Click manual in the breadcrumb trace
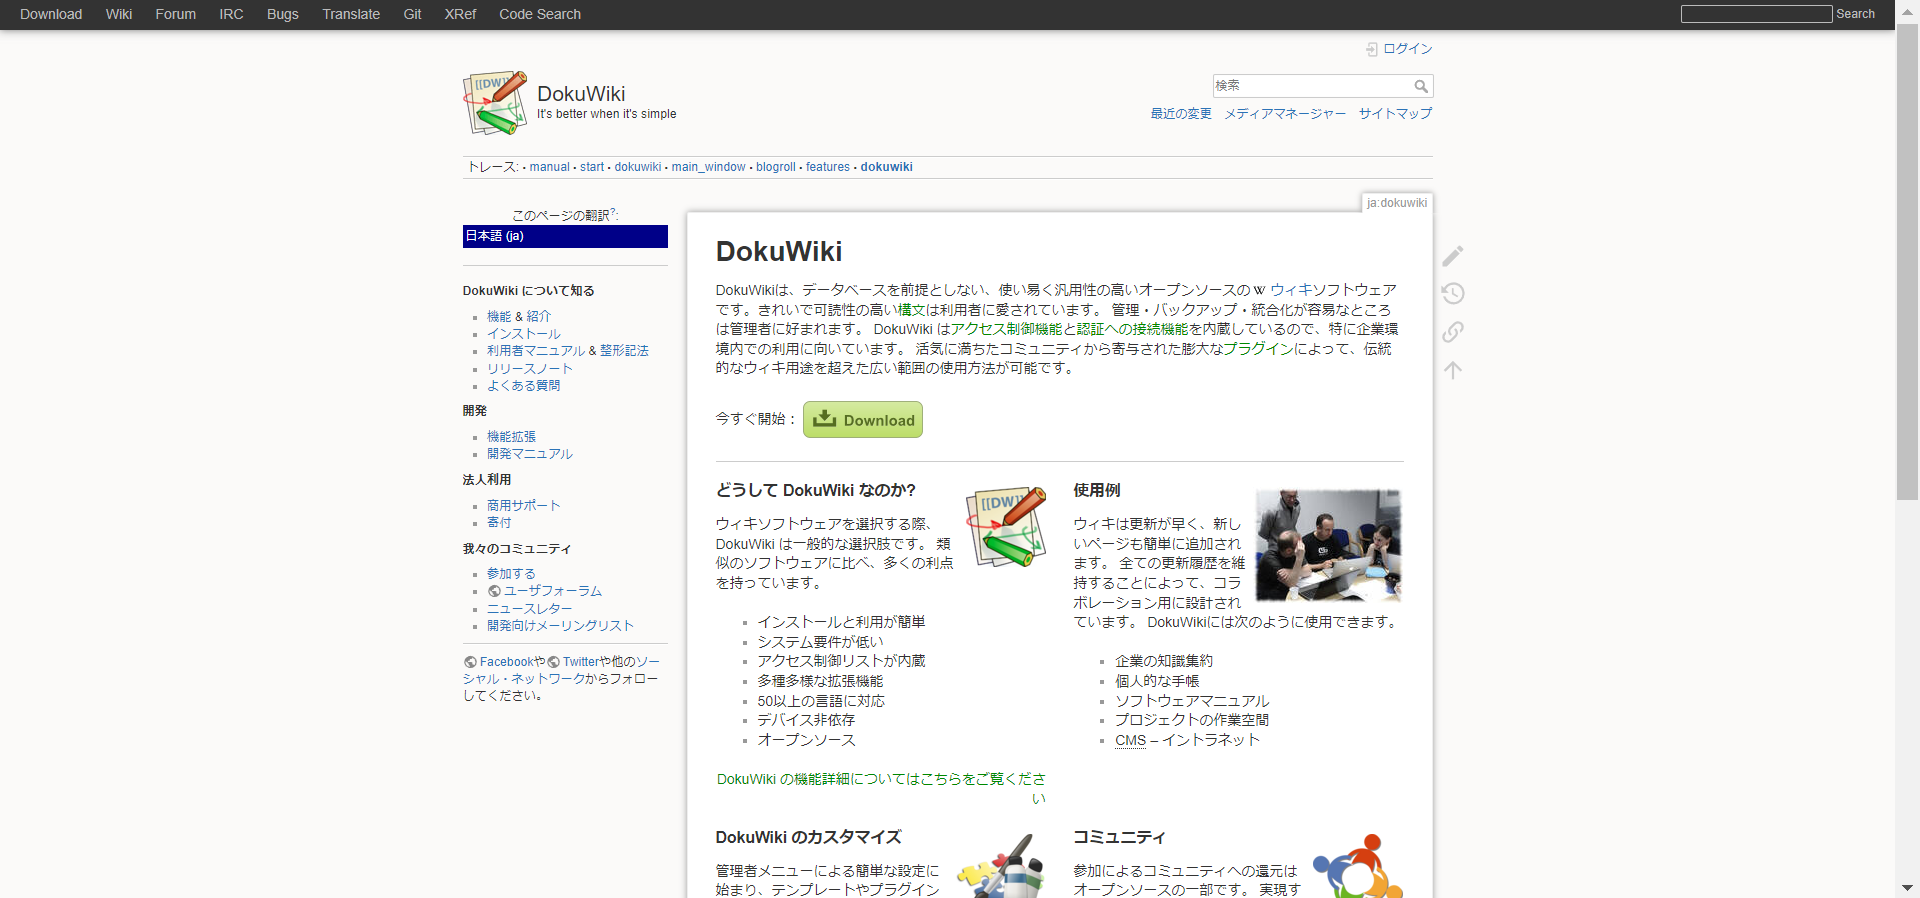This screenshot has width=1920, height=898. (549, 167)
